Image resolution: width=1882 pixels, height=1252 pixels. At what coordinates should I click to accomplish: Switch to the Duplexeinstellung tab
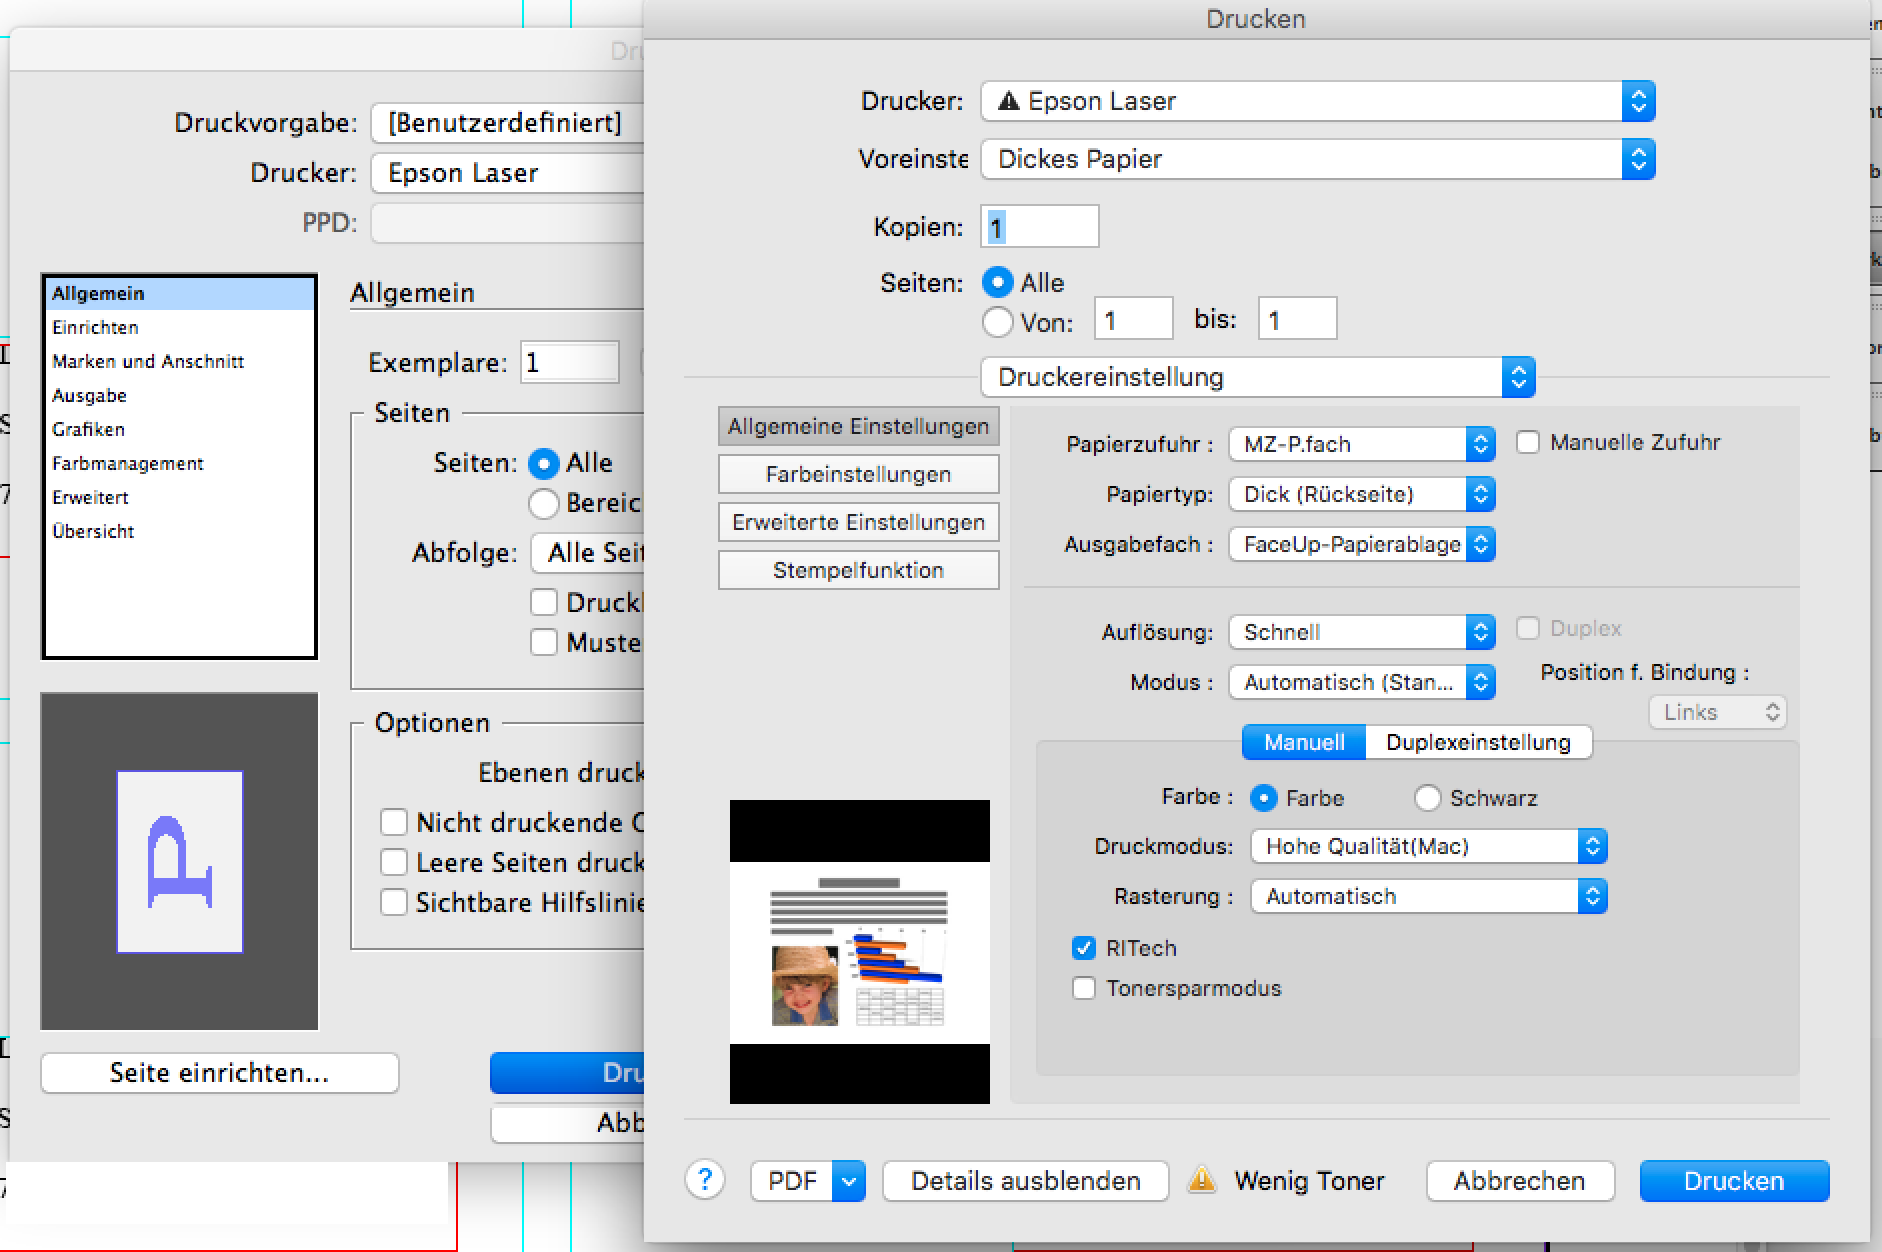(1478, 742)
